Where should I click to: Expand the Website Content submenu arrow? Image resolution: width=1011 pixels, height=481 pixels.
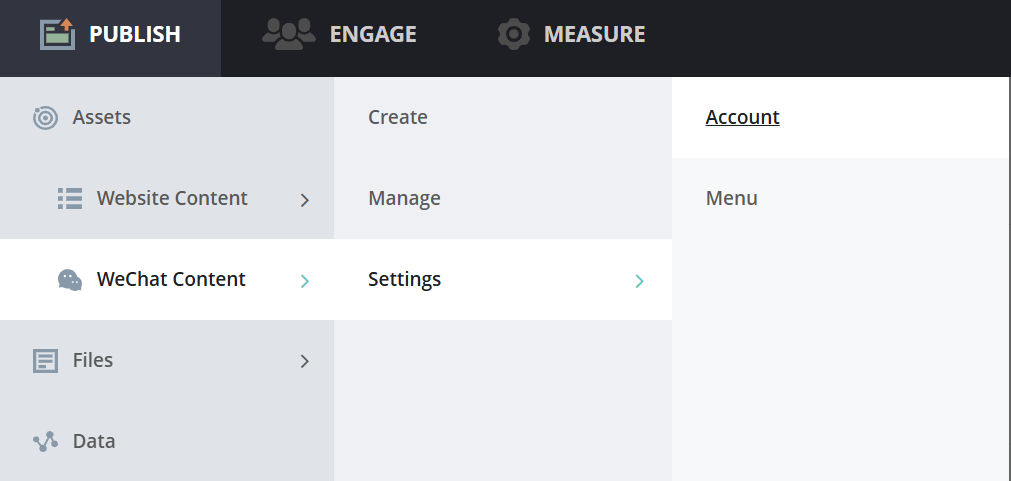point(305,200)
